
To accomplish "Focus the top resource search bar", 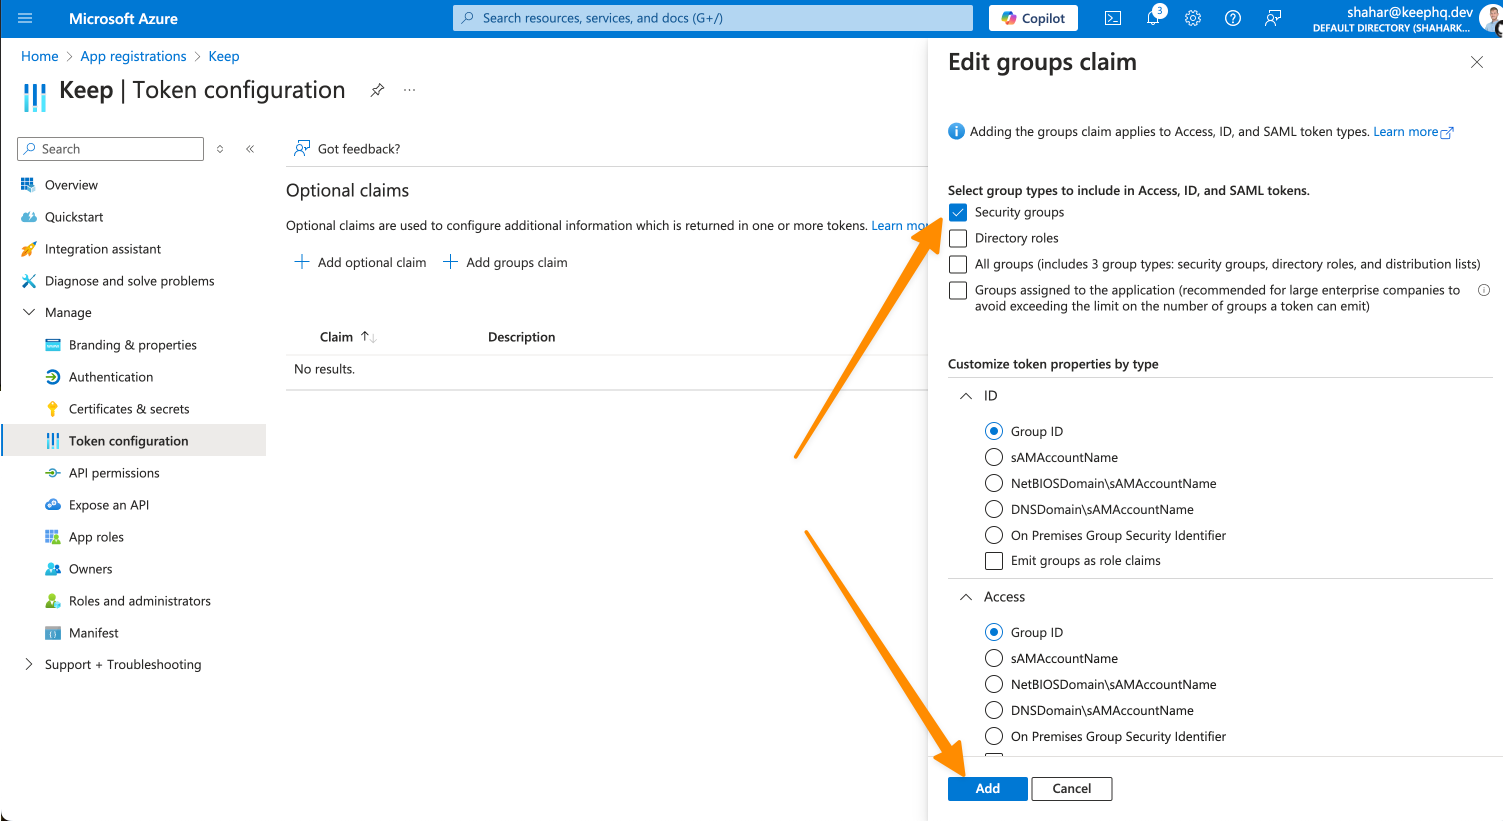I will point(713,18).
